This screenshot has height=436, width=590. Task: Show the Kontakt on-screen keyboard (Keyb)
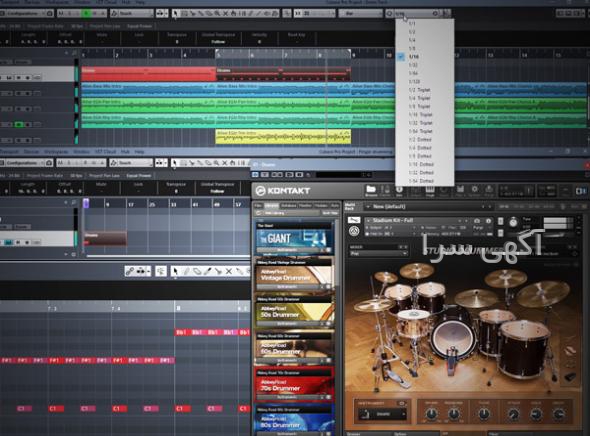tap(430, 190)
